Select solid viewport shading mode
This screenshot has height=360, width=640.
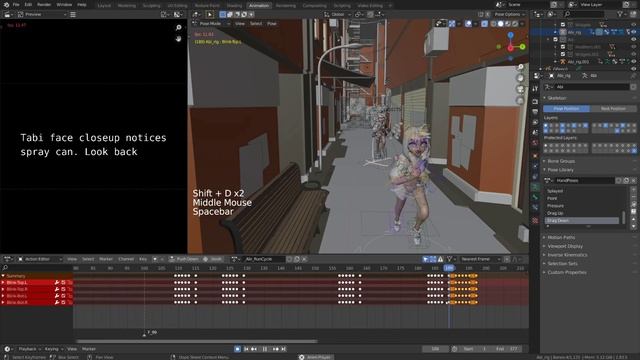coord(500,24)
